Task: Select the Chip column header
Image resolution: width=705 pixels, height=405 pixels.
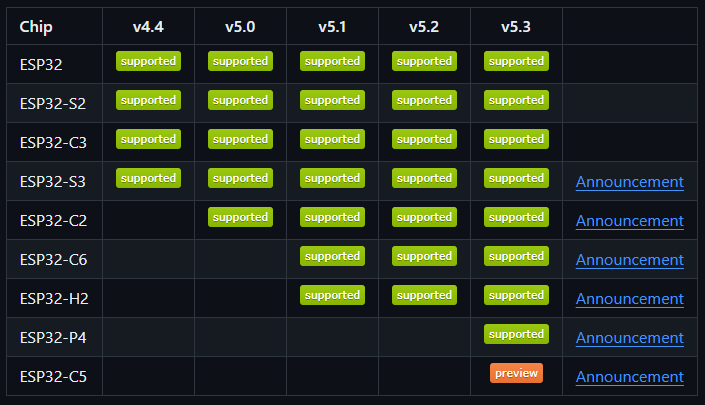Action: point(54,26)
